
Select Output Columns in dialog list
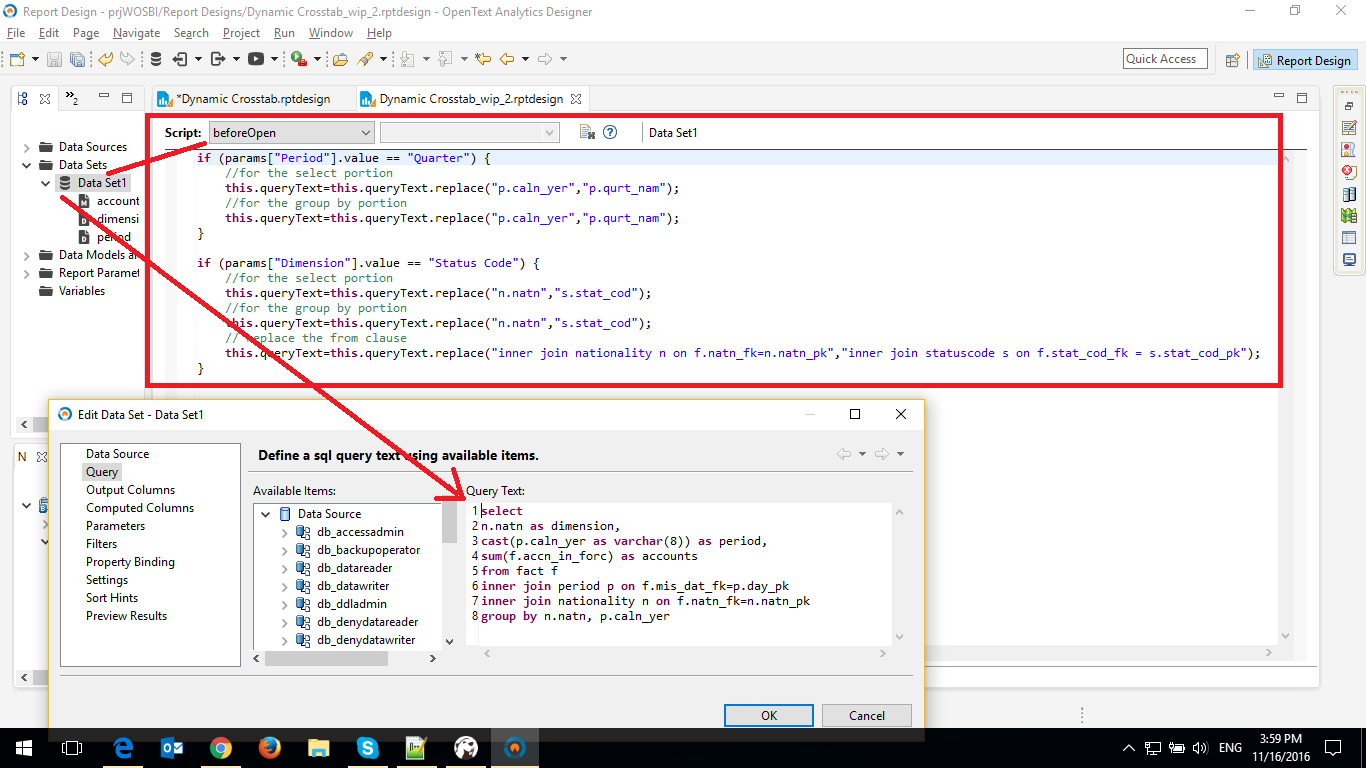pyautogui.click(x=130, y=490)
